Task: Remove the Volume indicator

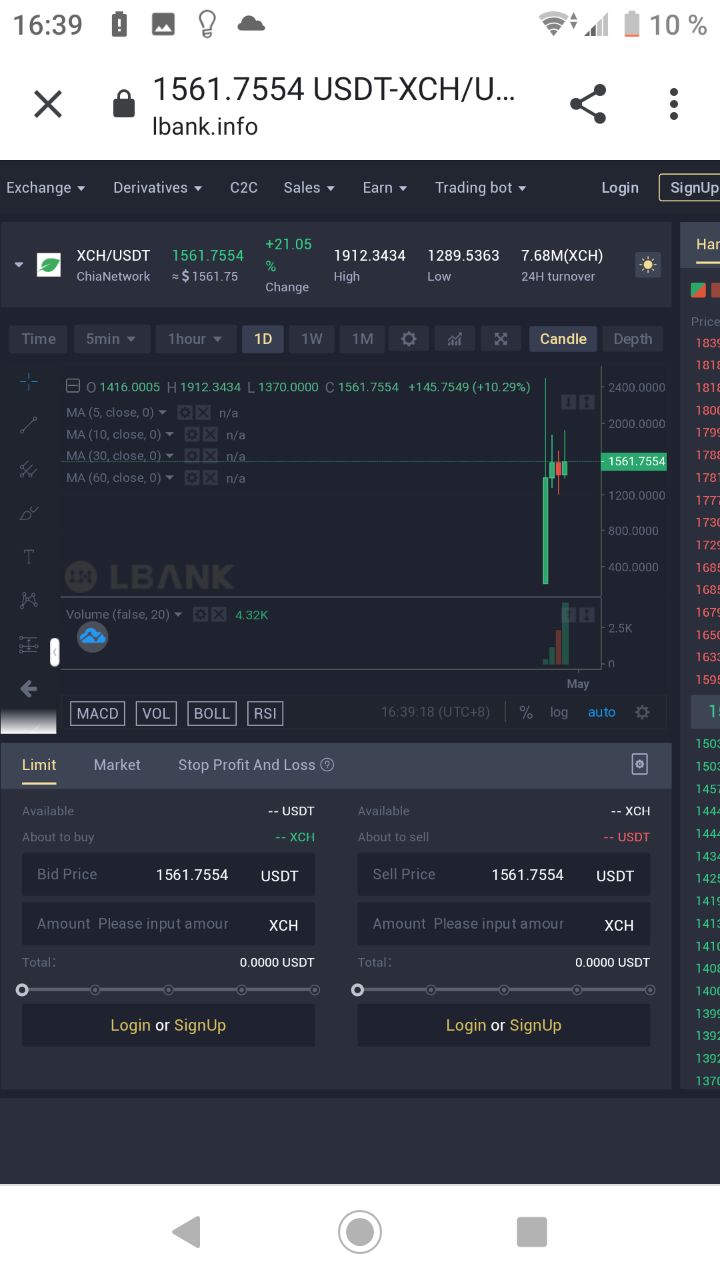Action: 218,615
